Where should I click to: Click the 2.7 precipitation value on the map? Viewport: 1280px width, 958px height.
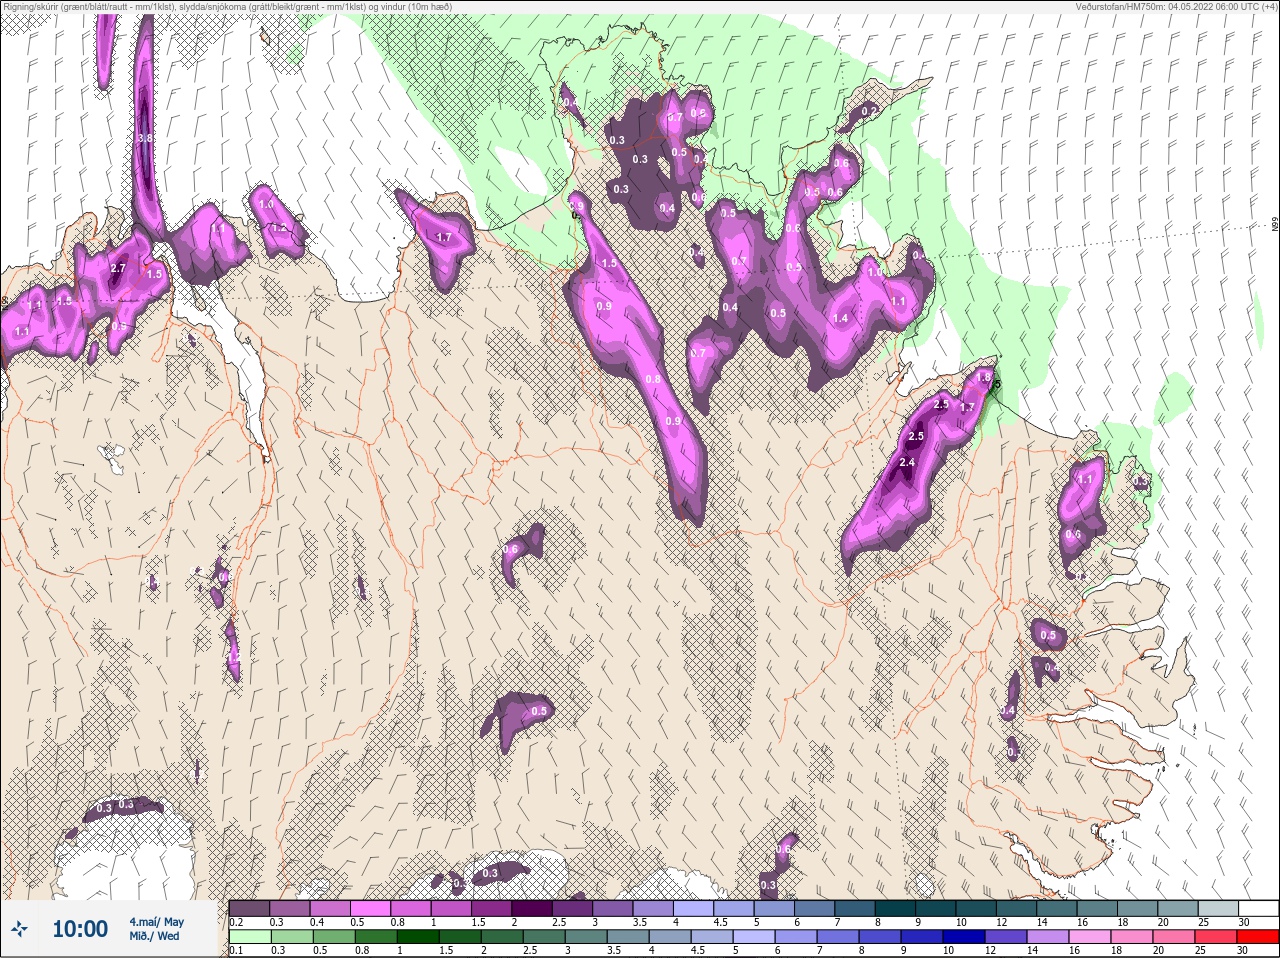(118, 268)
